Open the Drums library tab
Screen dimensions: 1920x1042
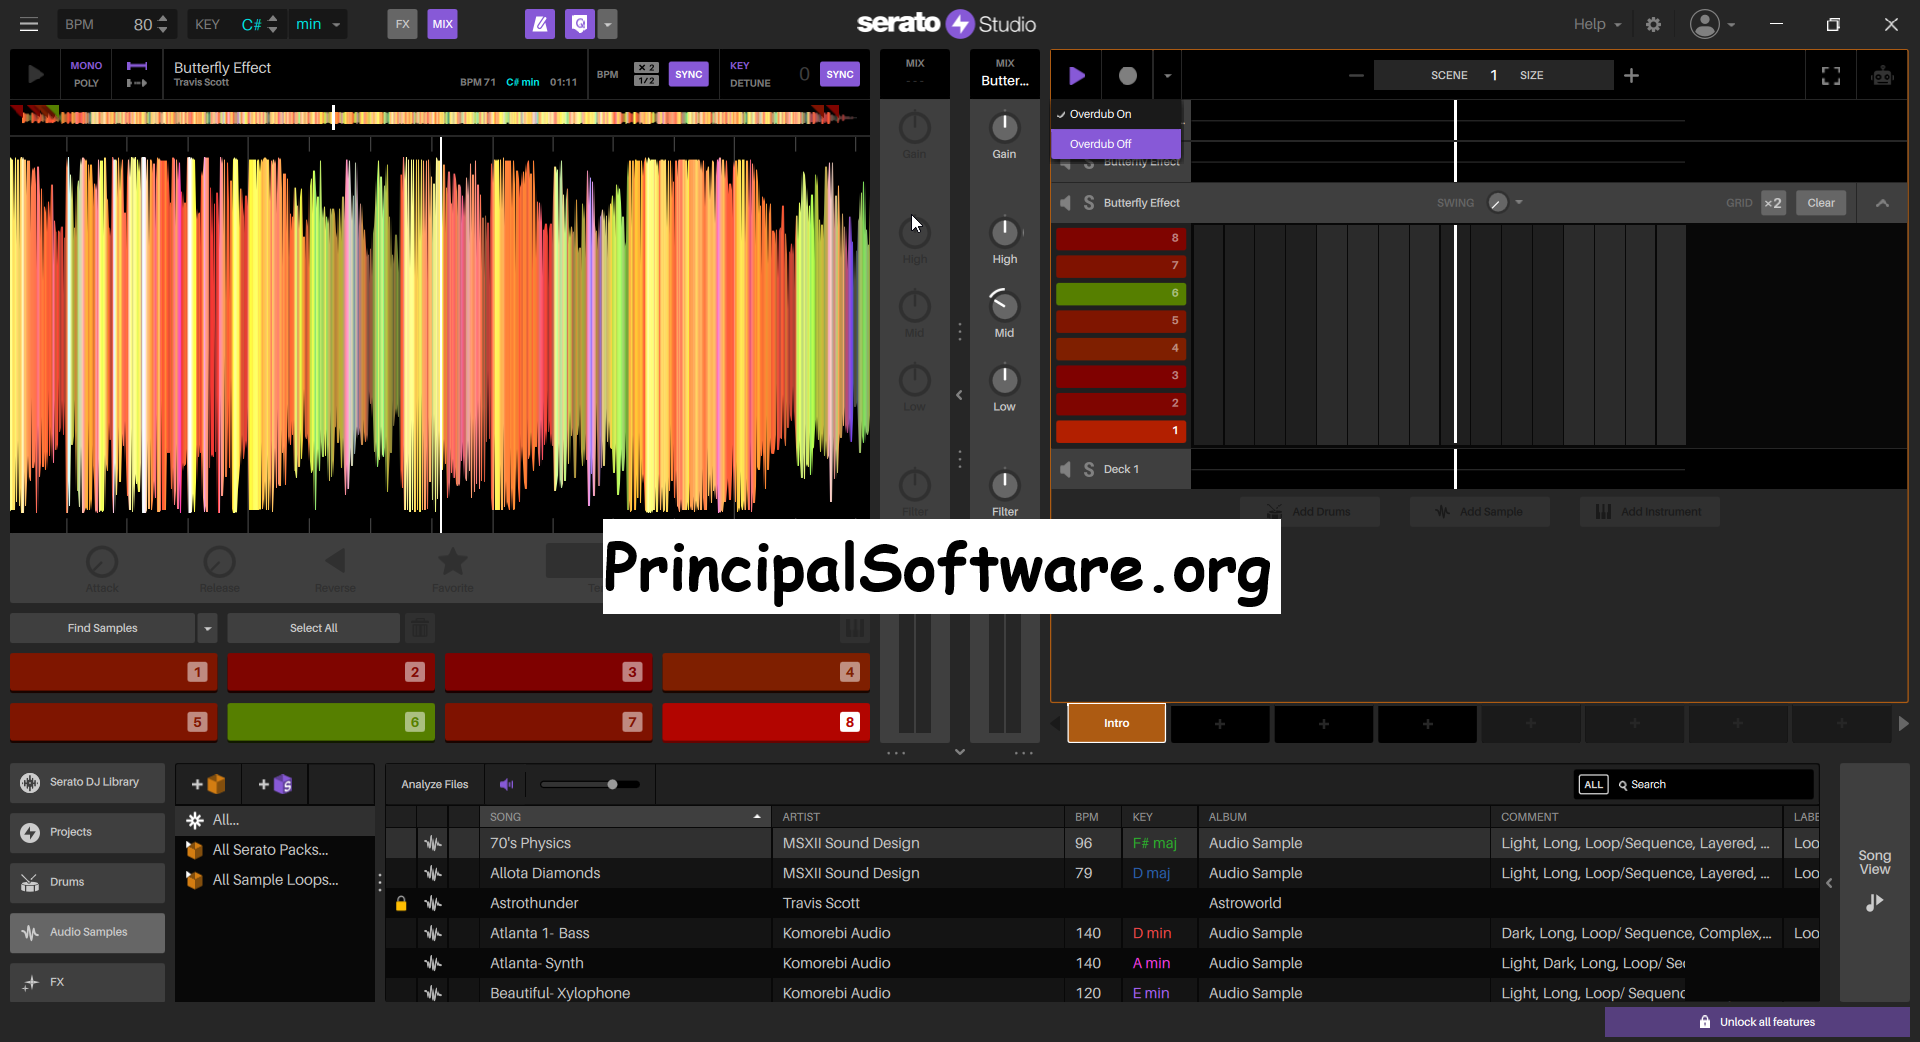(87, 882)
